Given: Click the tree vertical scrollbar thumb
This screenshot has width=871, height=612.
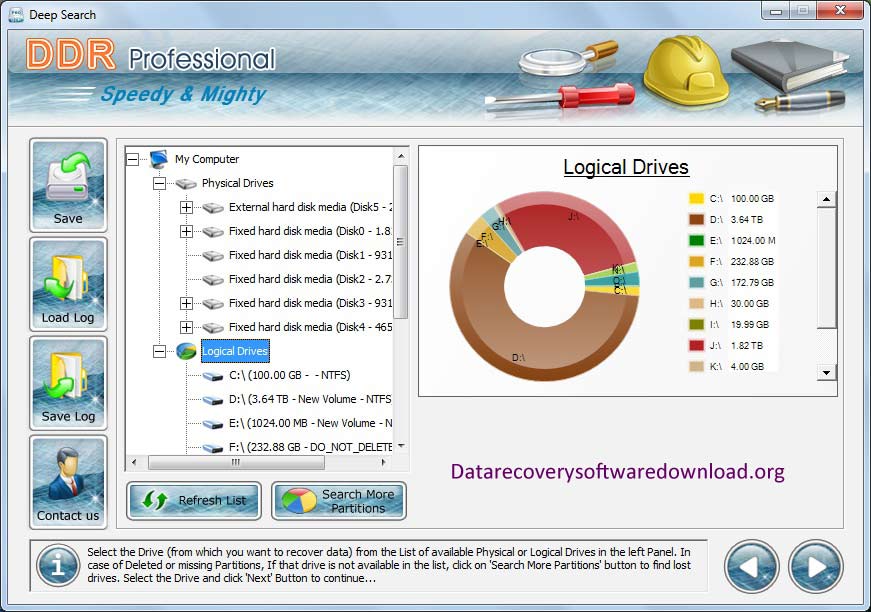Looking at the screenshot, I should pos(401,242).
